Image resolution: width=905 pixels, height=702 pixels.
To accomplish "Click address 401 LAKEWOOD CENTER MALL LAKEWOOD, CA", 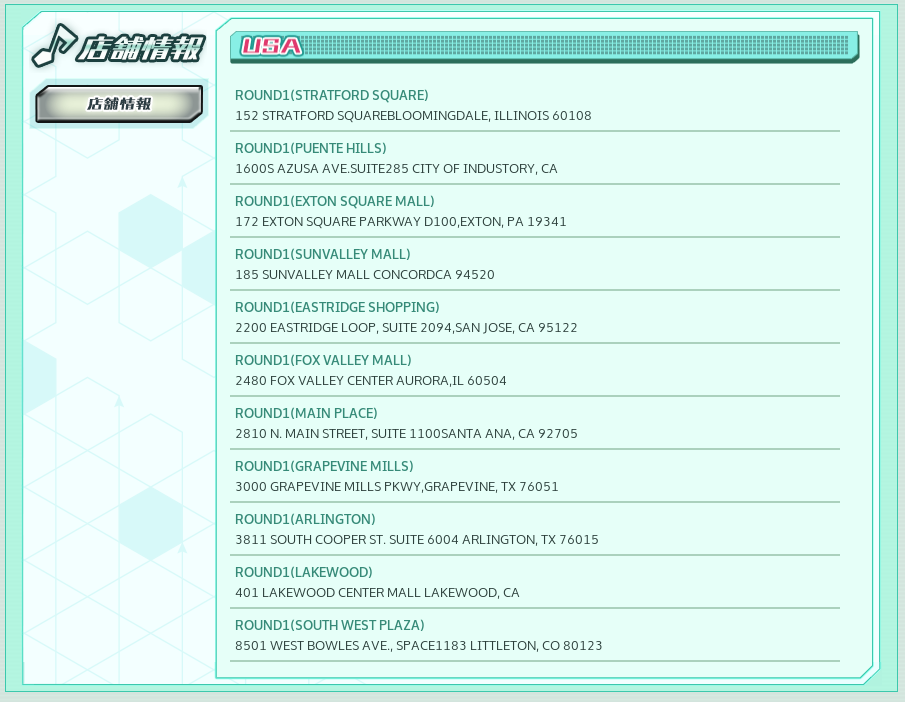I will click(377, 593).
